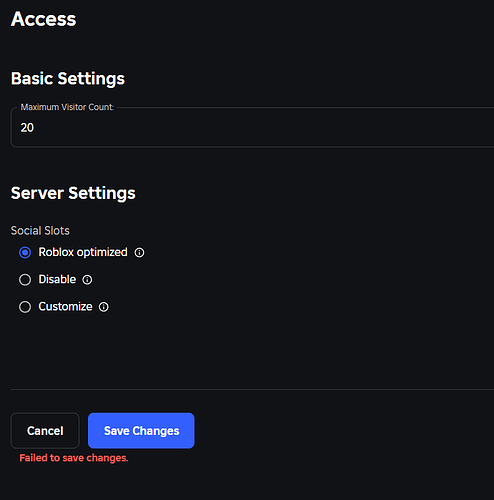Choose the Disable social slots radio button
This screenshot has width=494, height=500.
[25, 280]
